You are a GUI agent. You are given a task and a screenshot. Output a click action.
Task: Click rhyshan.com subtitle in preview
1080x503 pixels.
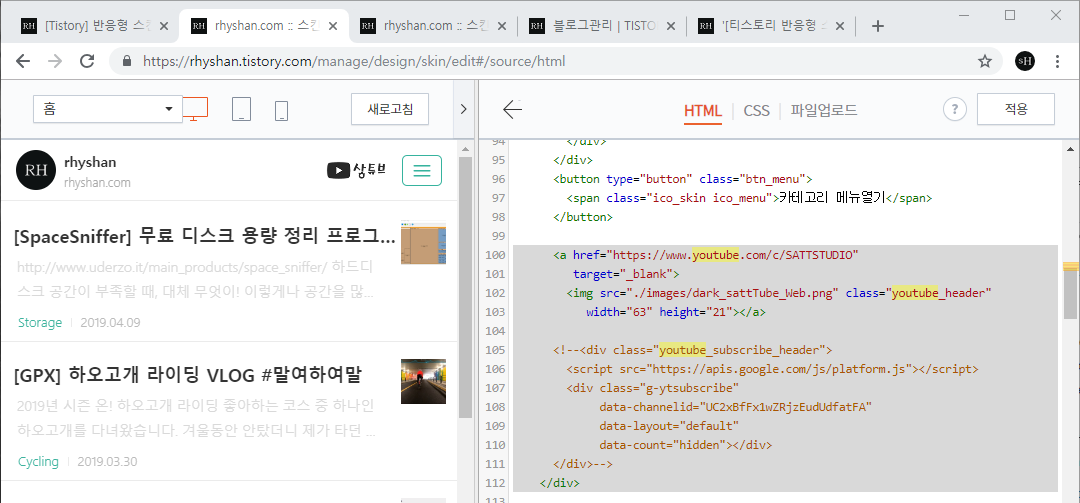(x=97, y=183)
